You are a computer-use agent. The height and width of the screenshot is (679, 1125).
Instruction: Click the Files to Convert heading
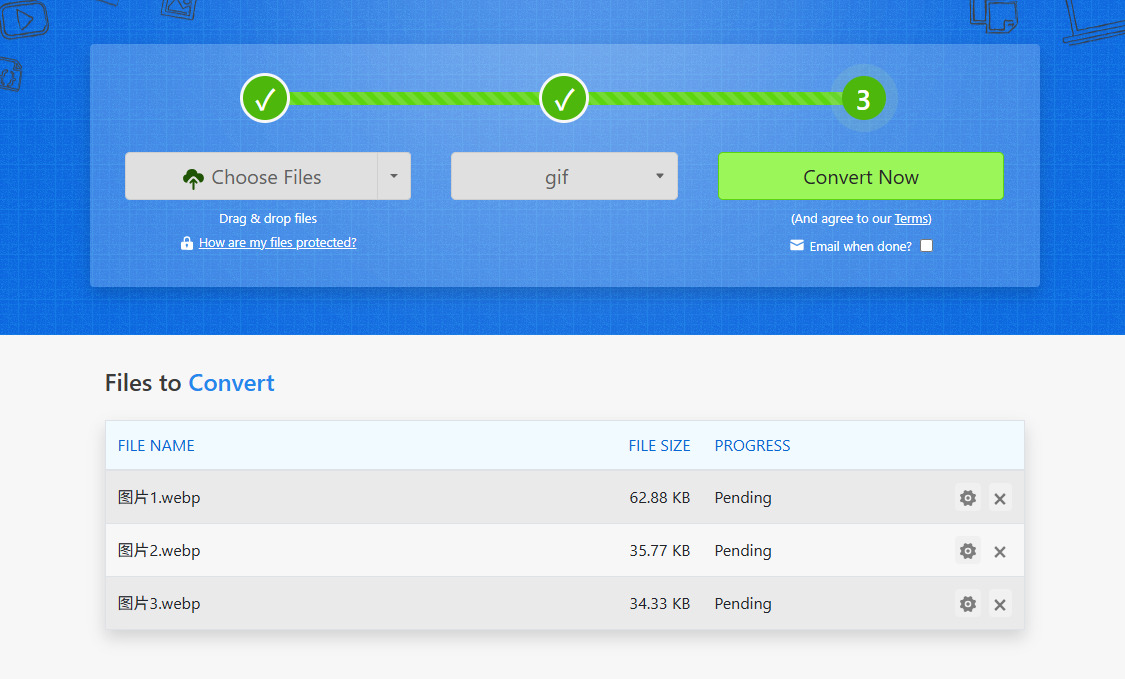[189, 383]
